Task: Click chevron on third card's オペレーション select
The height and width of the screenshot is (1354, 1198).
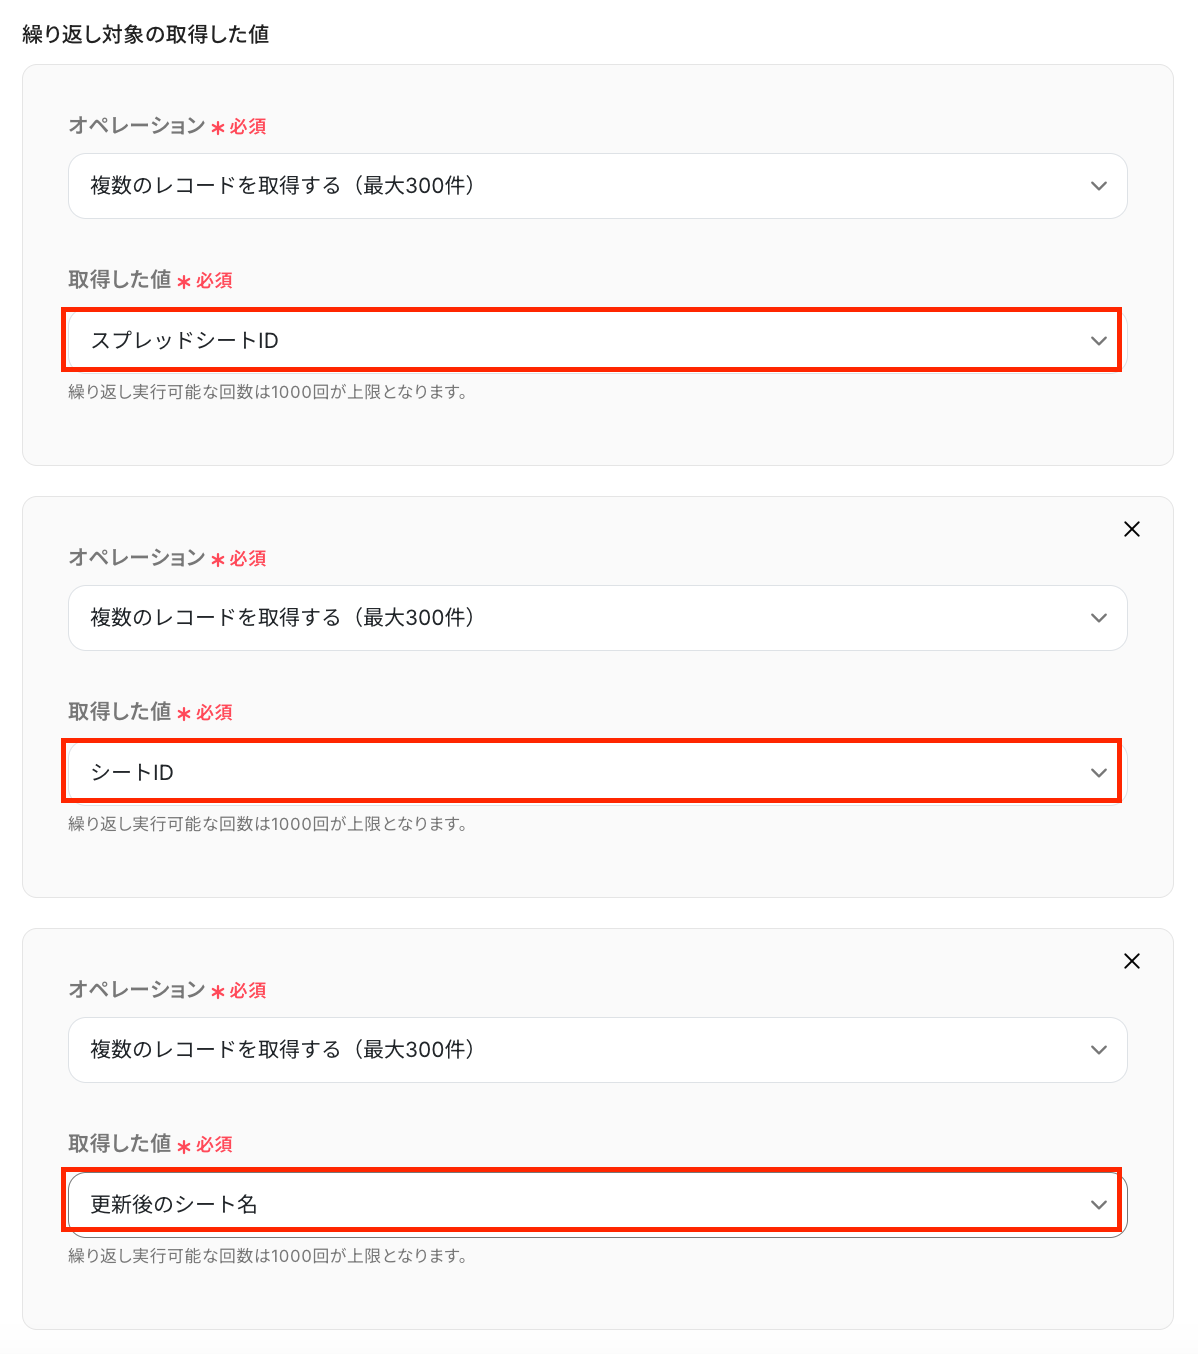Action: pos(1099,1050)
